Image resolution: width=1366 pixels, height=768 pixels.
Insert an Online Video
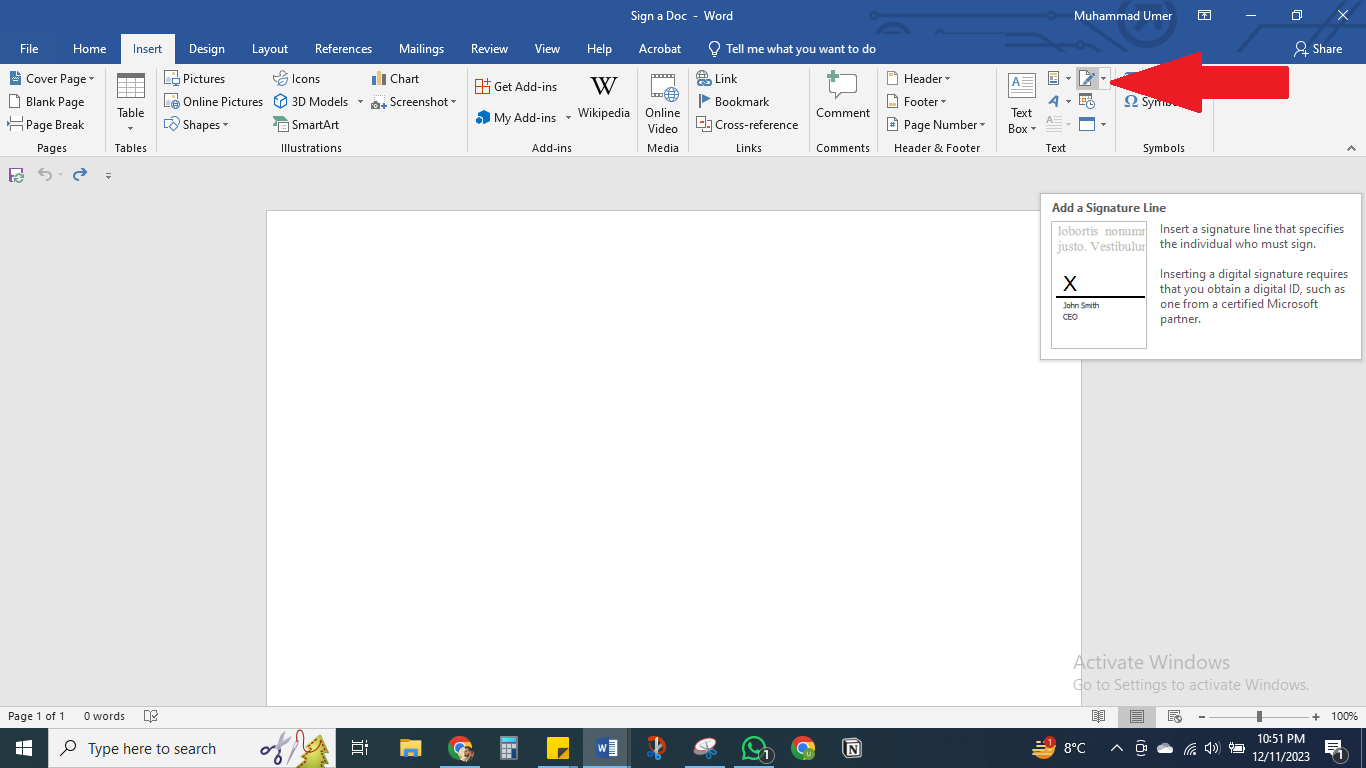662,103
